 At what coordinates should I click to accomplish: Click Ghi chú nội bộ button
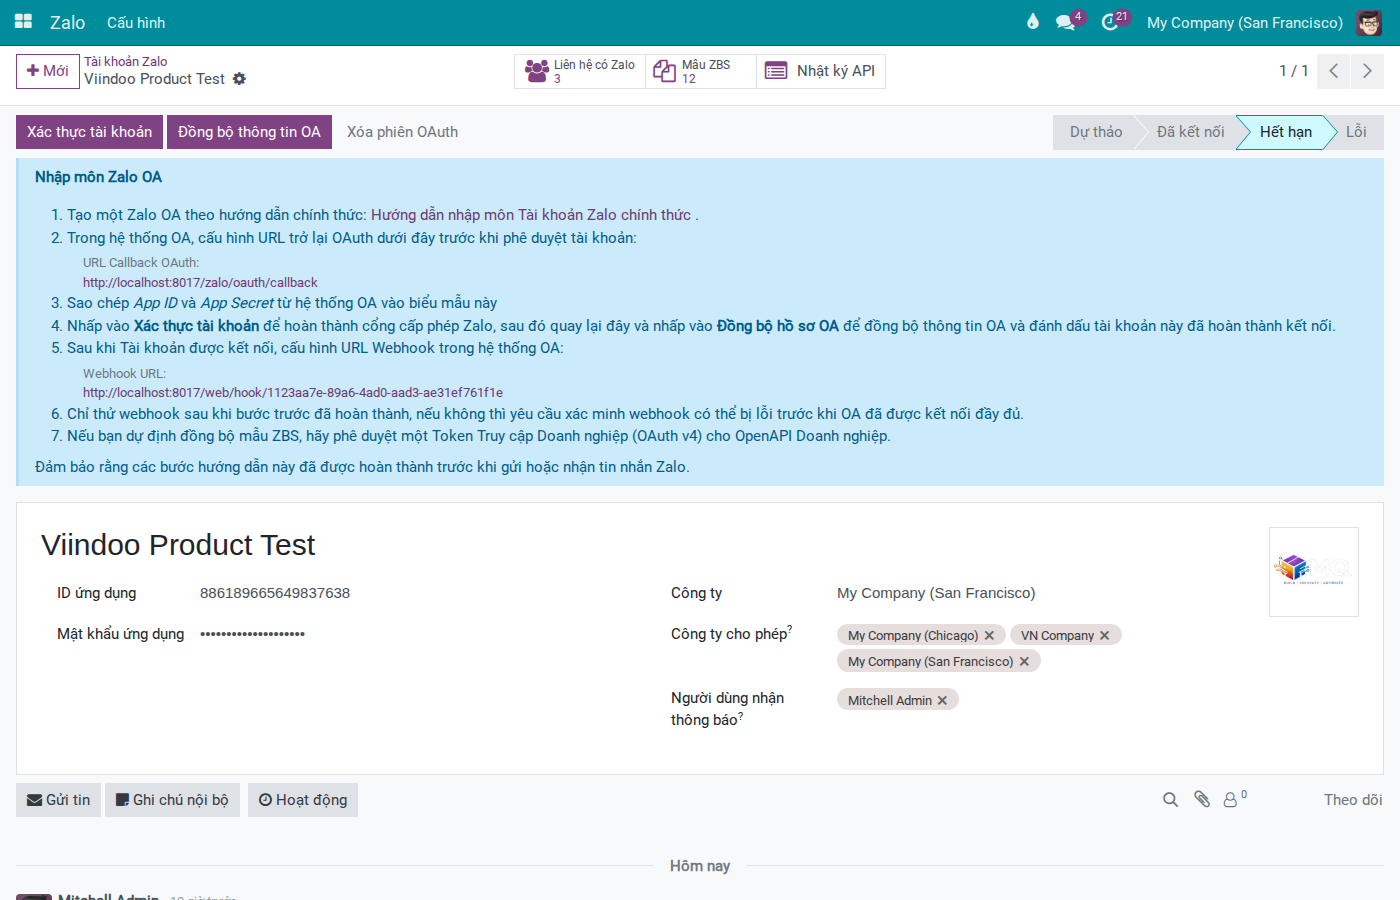tap(172, 800)
